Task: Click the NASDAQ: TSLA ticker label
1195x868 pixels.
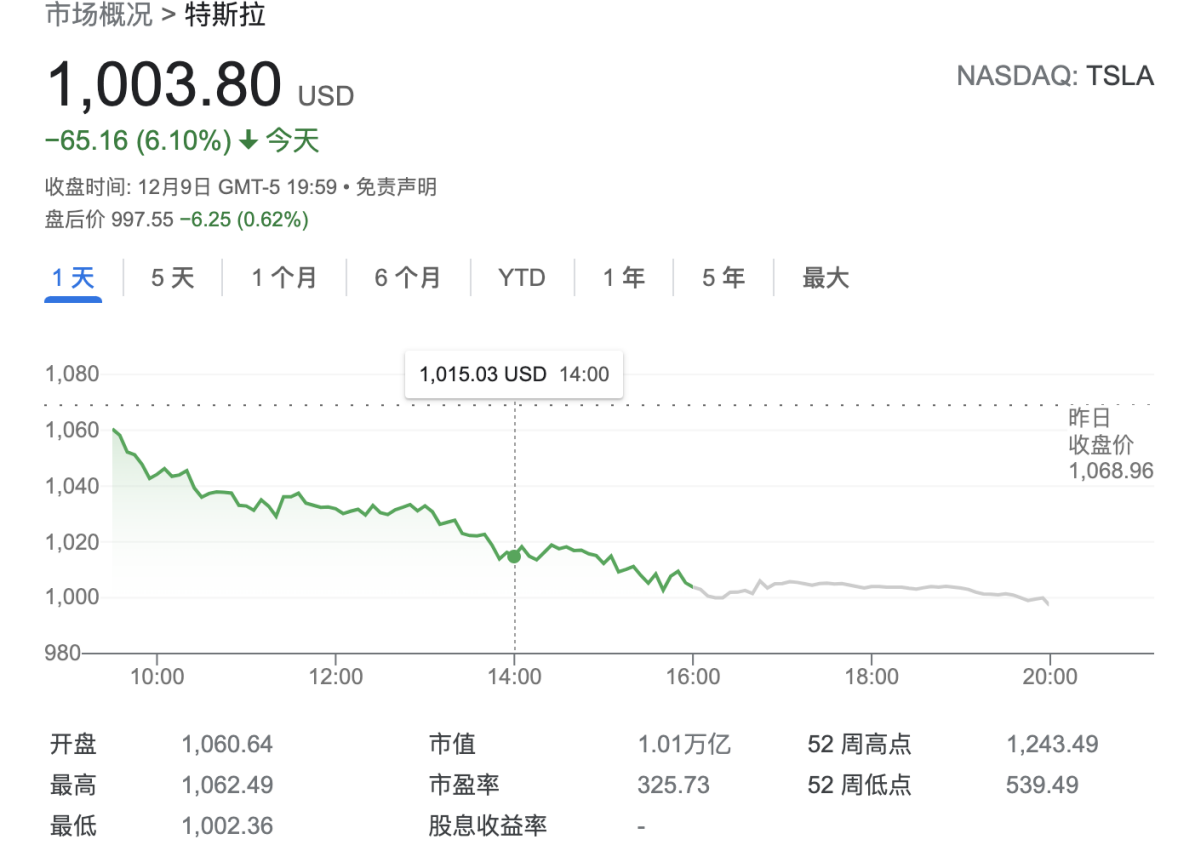Action: tap(1055, 76)
